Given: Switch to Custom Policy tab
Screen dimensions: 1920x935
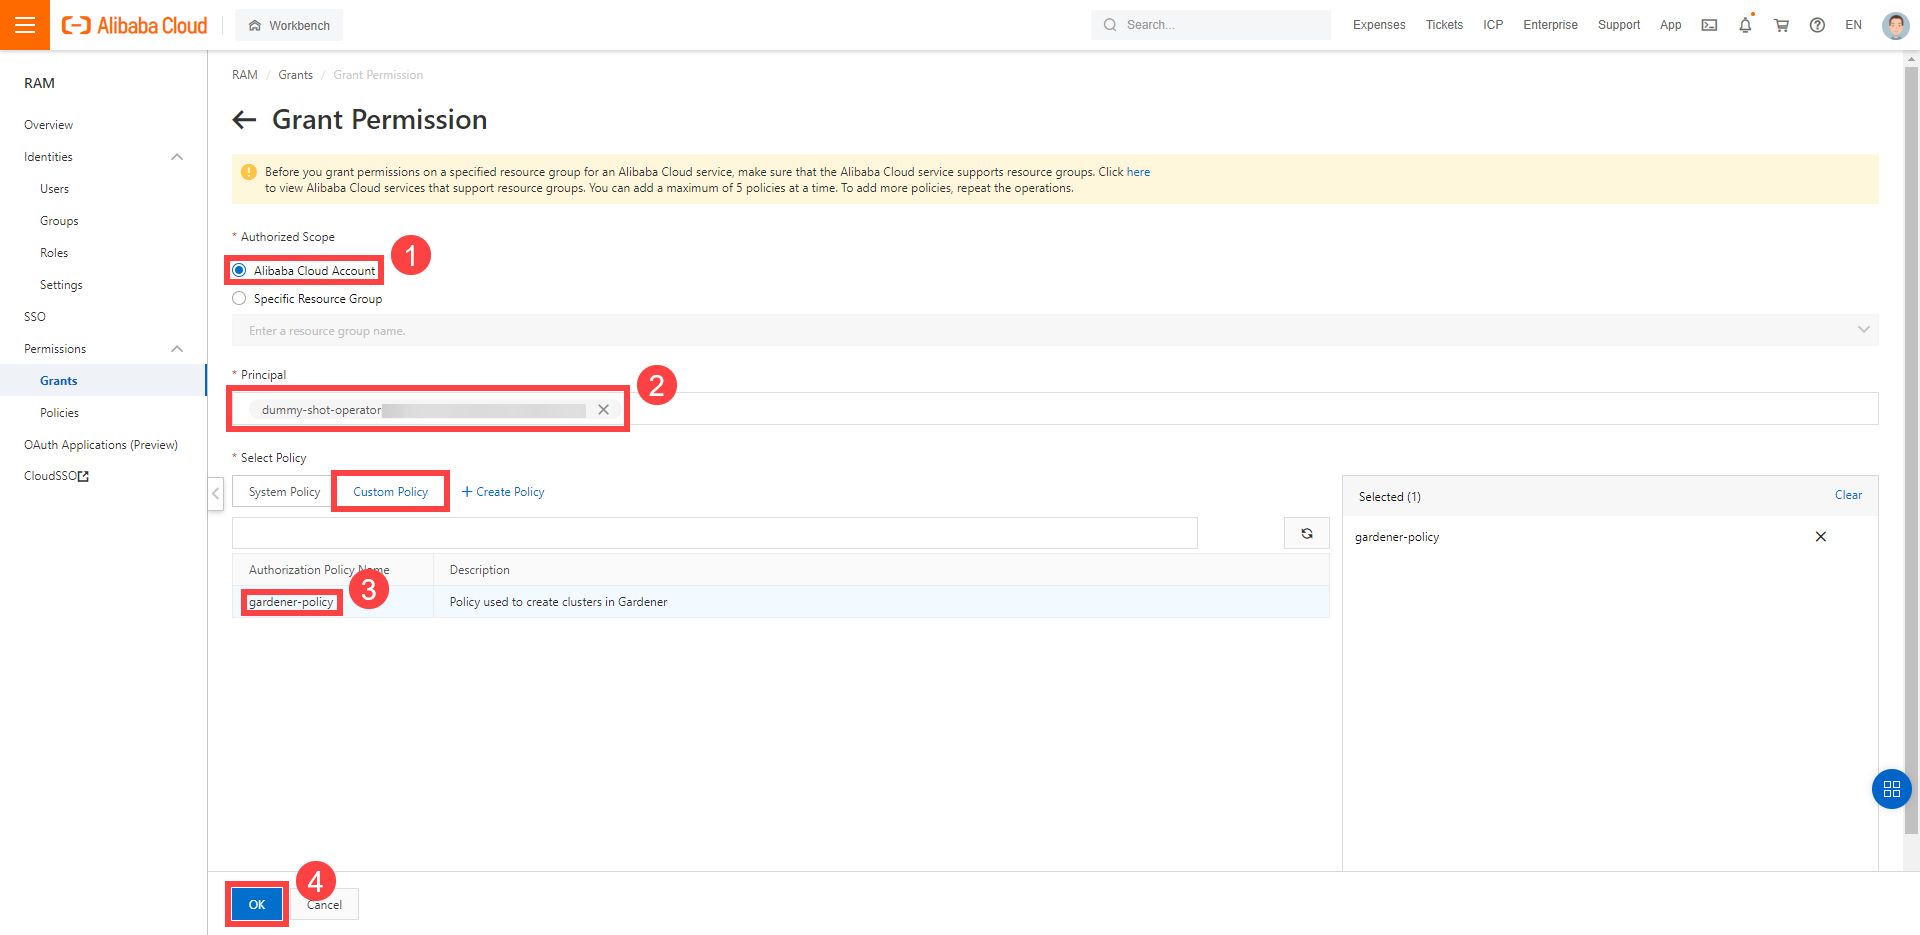Looking at the screenshot, I should point(390,492).
